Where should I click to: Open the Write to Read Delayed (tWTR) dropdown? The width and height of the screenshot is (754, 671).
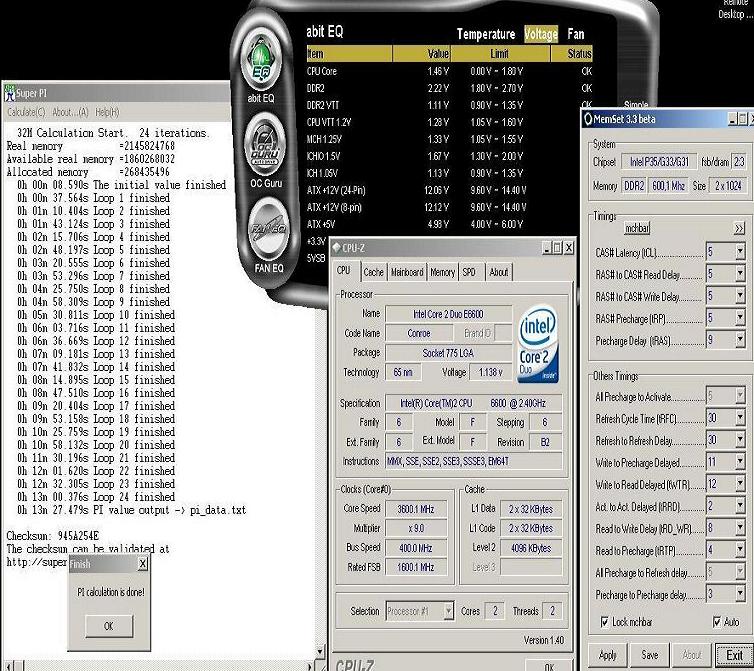pyautogui.click(x=740, y=484)
